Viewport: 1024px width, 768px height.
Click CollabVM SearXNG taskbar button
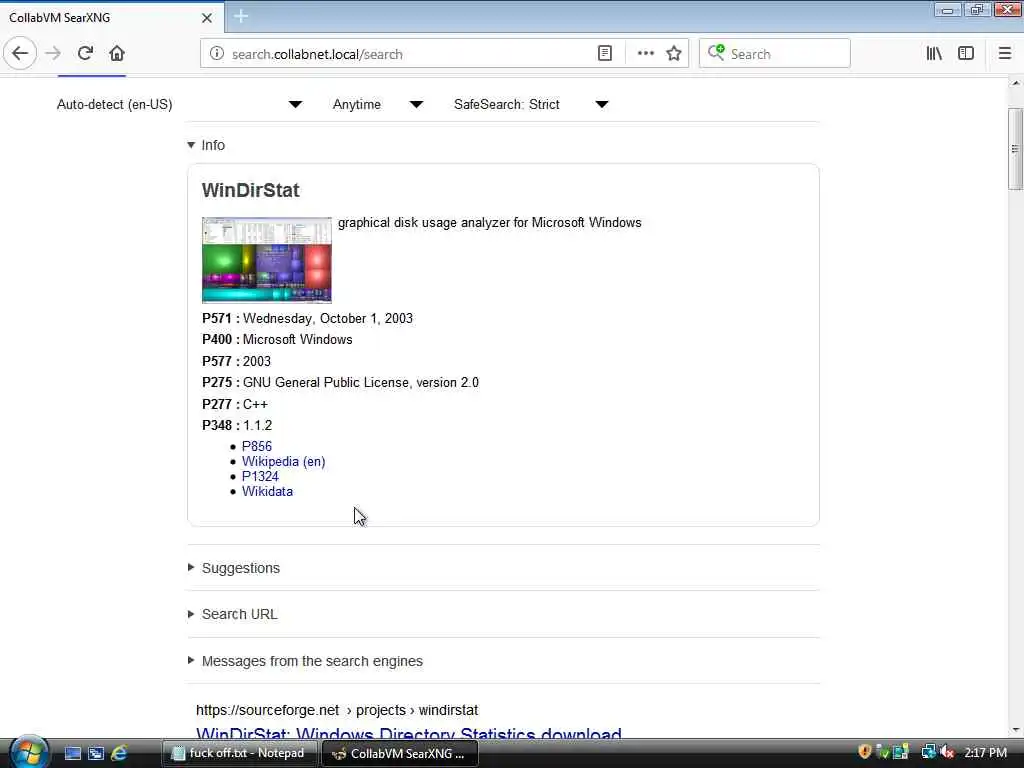pyautogui.click(x=400, y=753)
